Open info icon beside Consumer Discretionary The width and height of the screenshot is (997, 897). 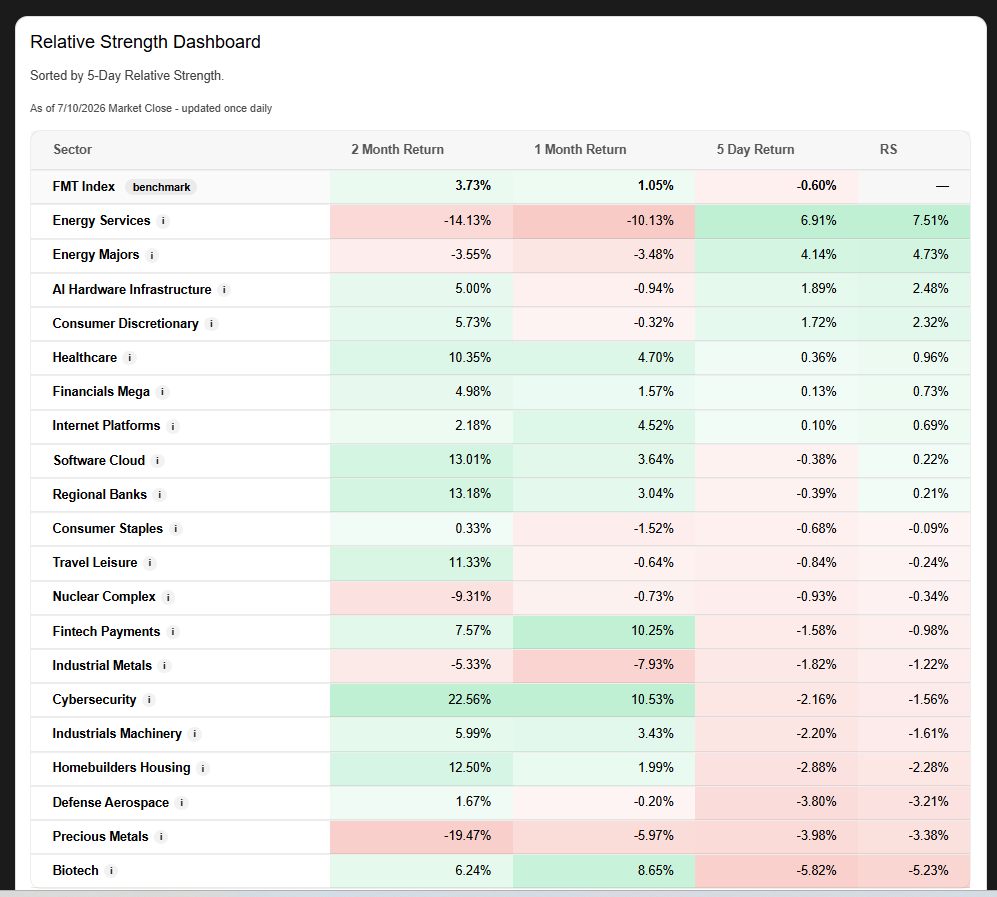point(212,324)
